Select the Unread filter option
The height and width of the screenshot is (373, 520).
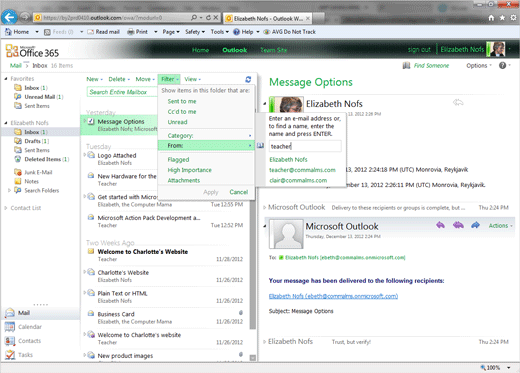click(x=177, y=122)
